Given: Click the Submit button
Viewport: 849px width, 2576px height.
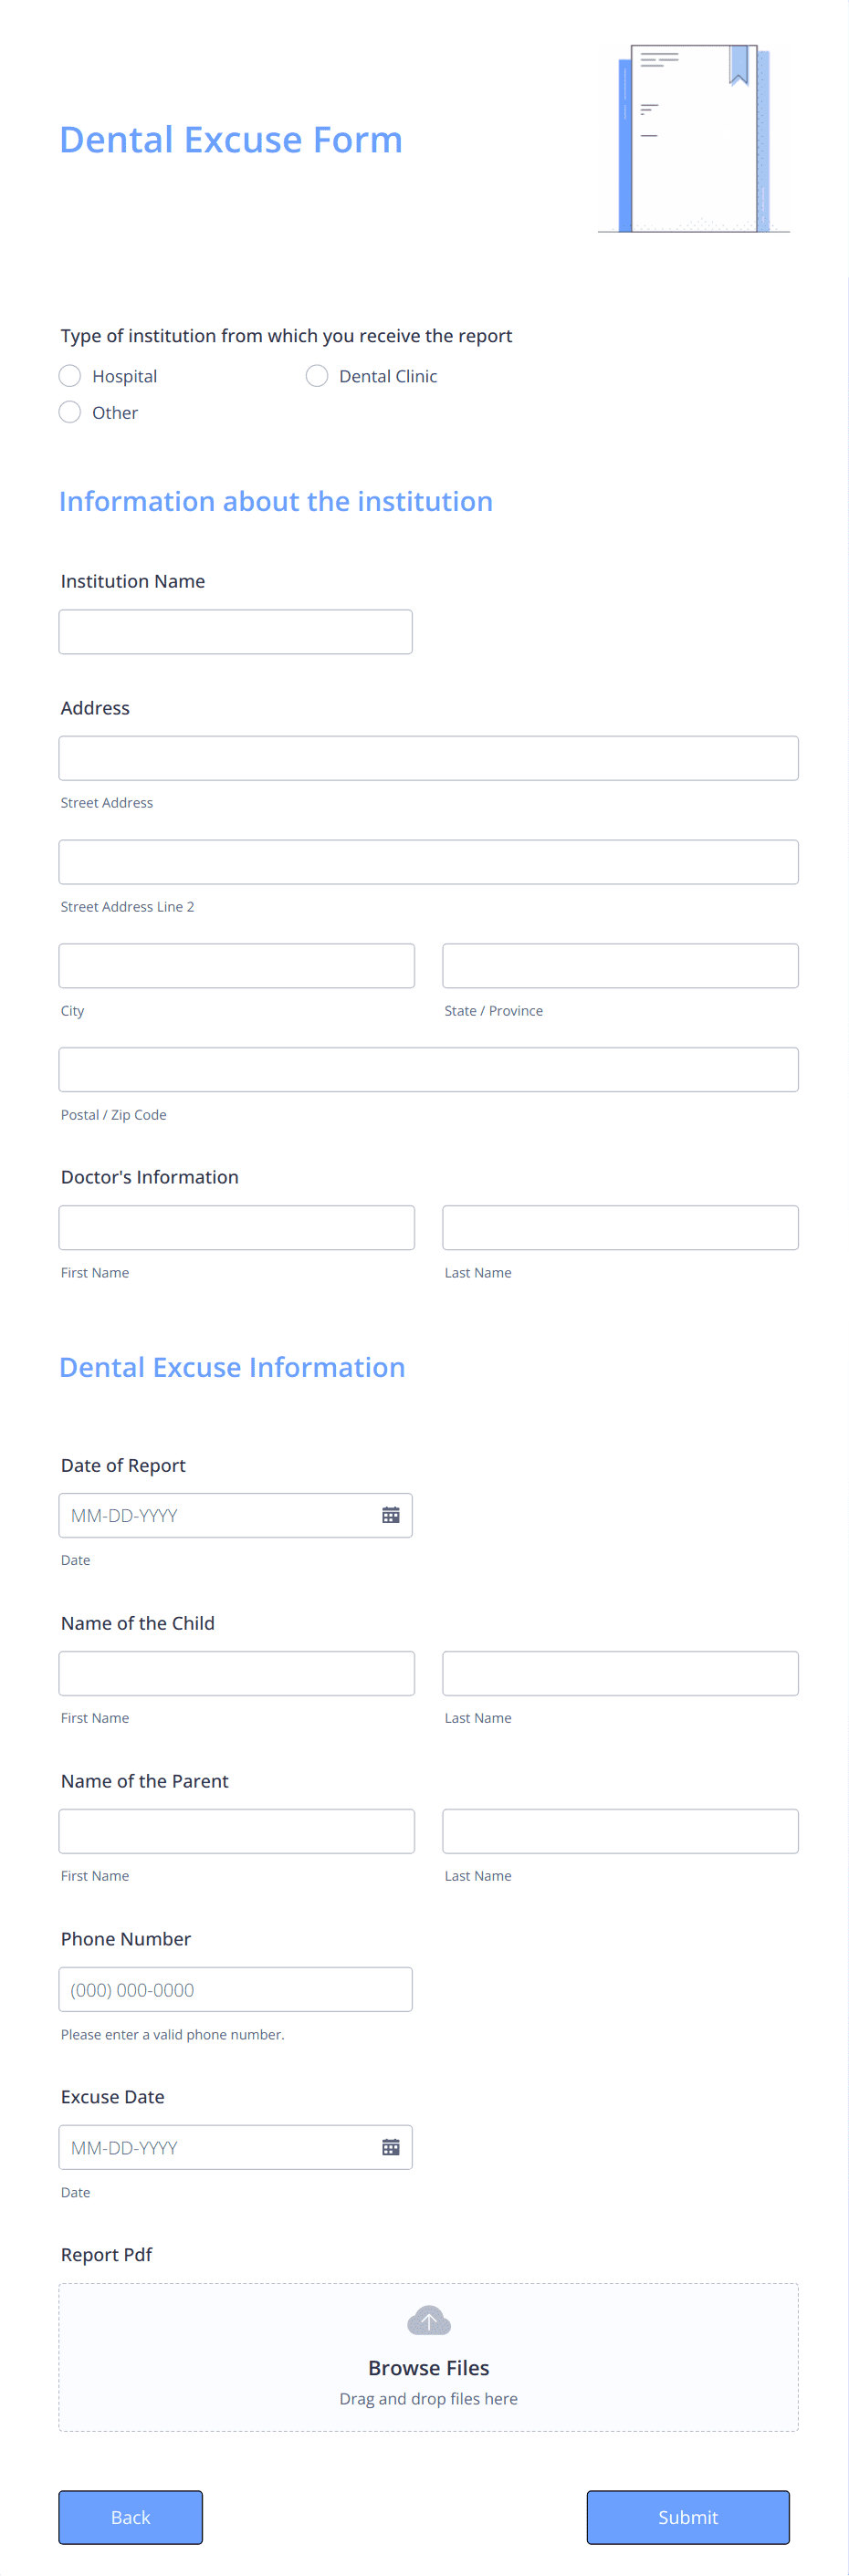Looking at the screenshot, I should (x=687, y=2517).
